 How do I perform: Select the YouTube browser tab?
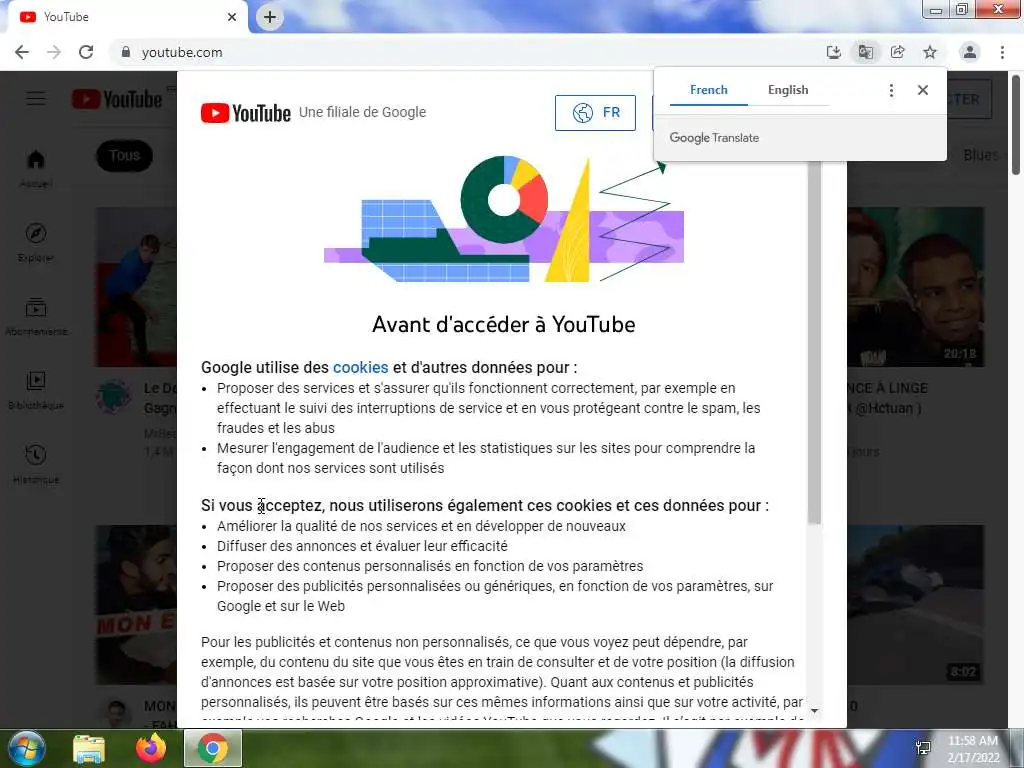tap(124, 17)
